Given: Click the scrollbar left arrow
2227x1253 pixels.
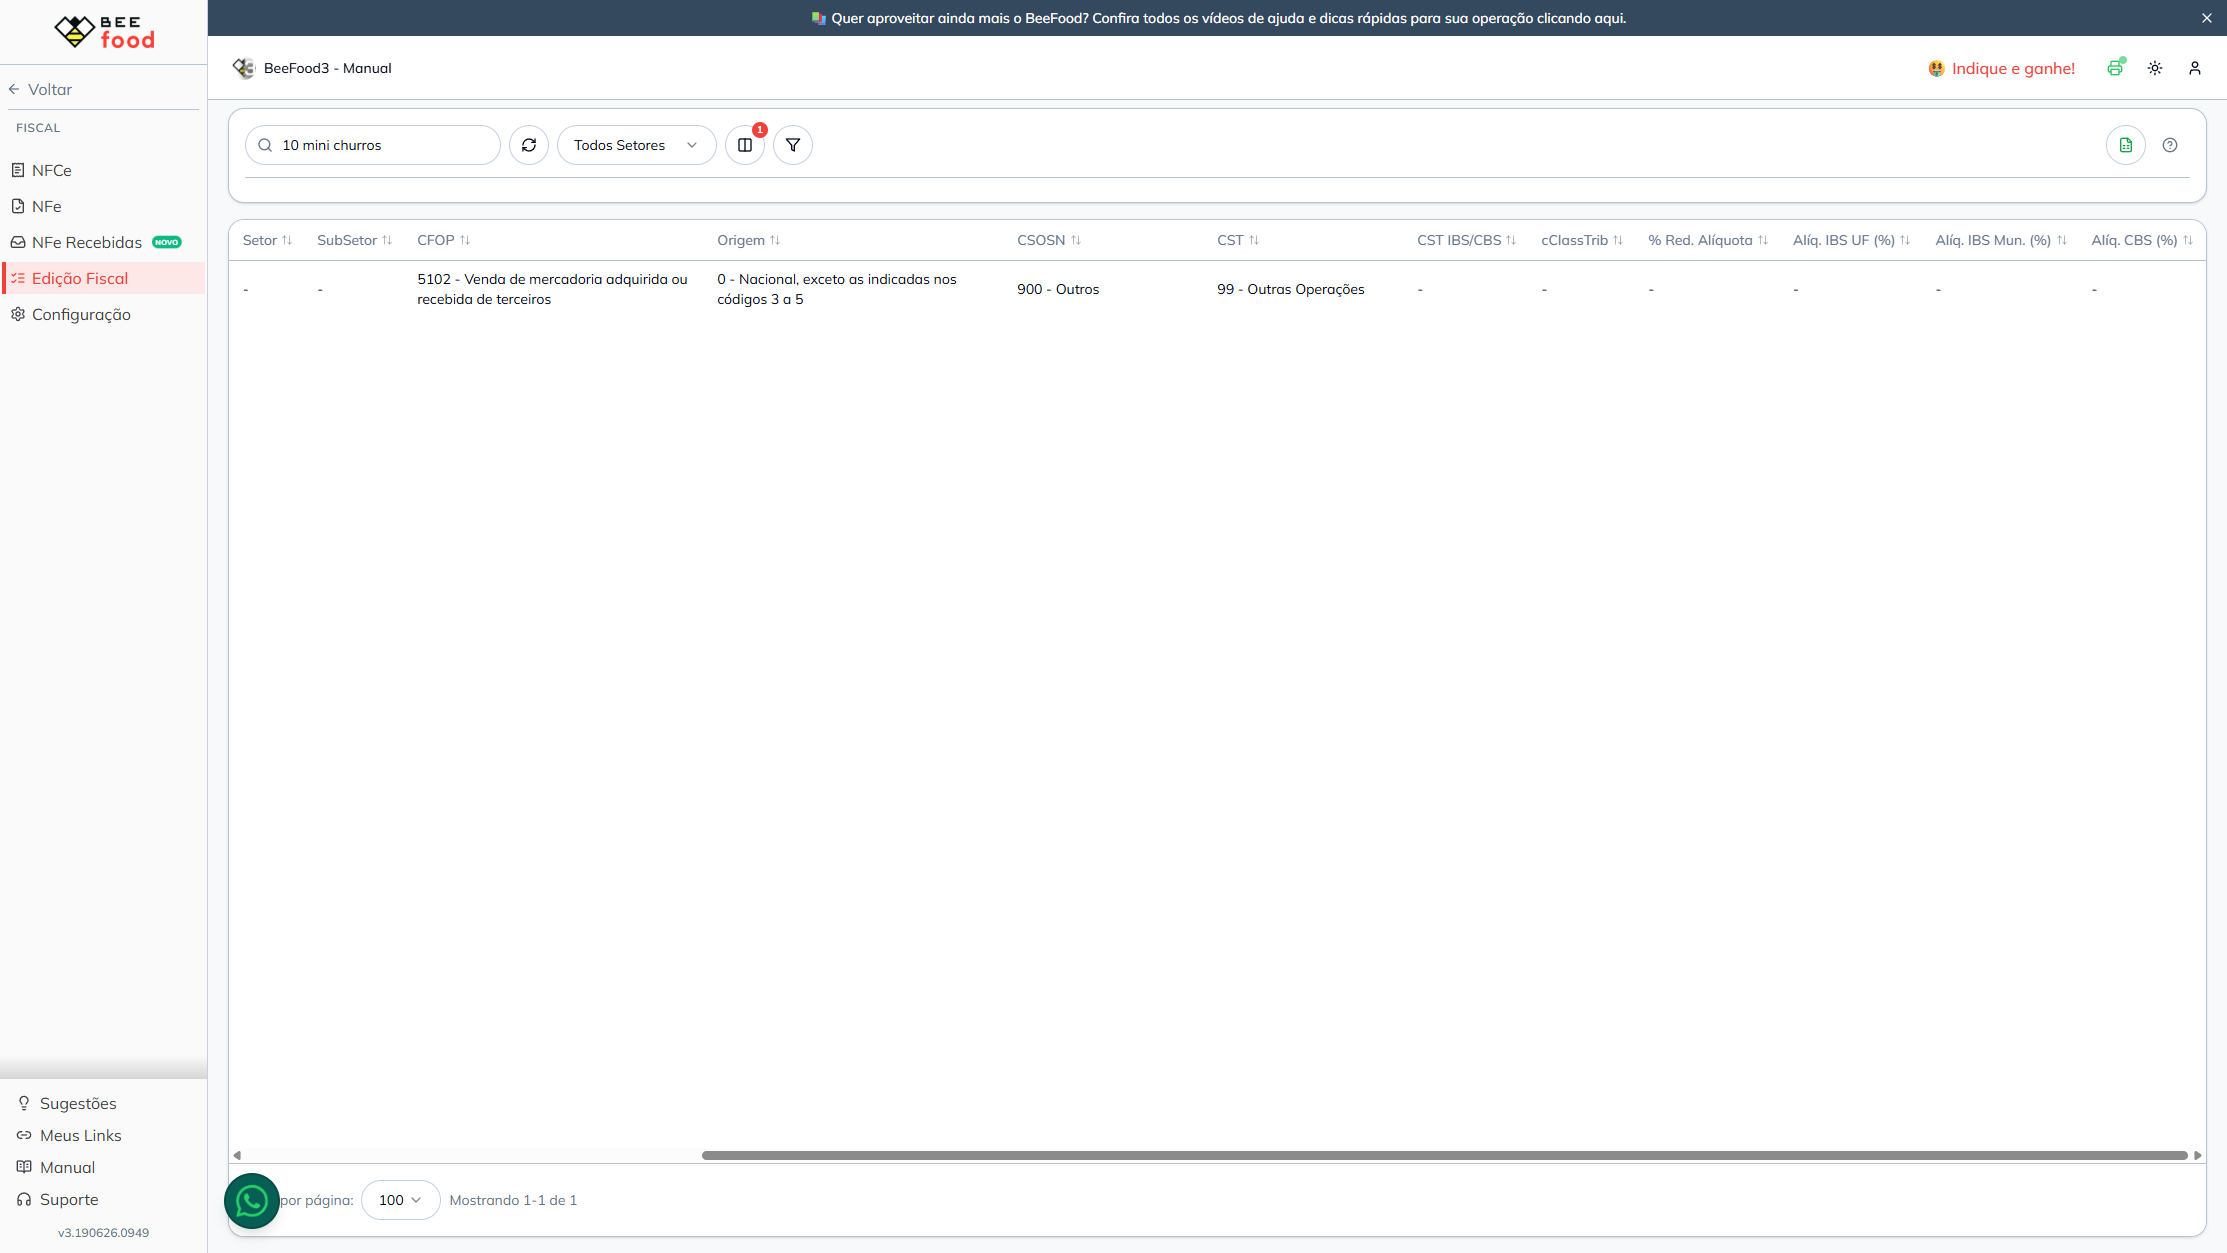Looking at the screenshot, I should coord(237,1155).
